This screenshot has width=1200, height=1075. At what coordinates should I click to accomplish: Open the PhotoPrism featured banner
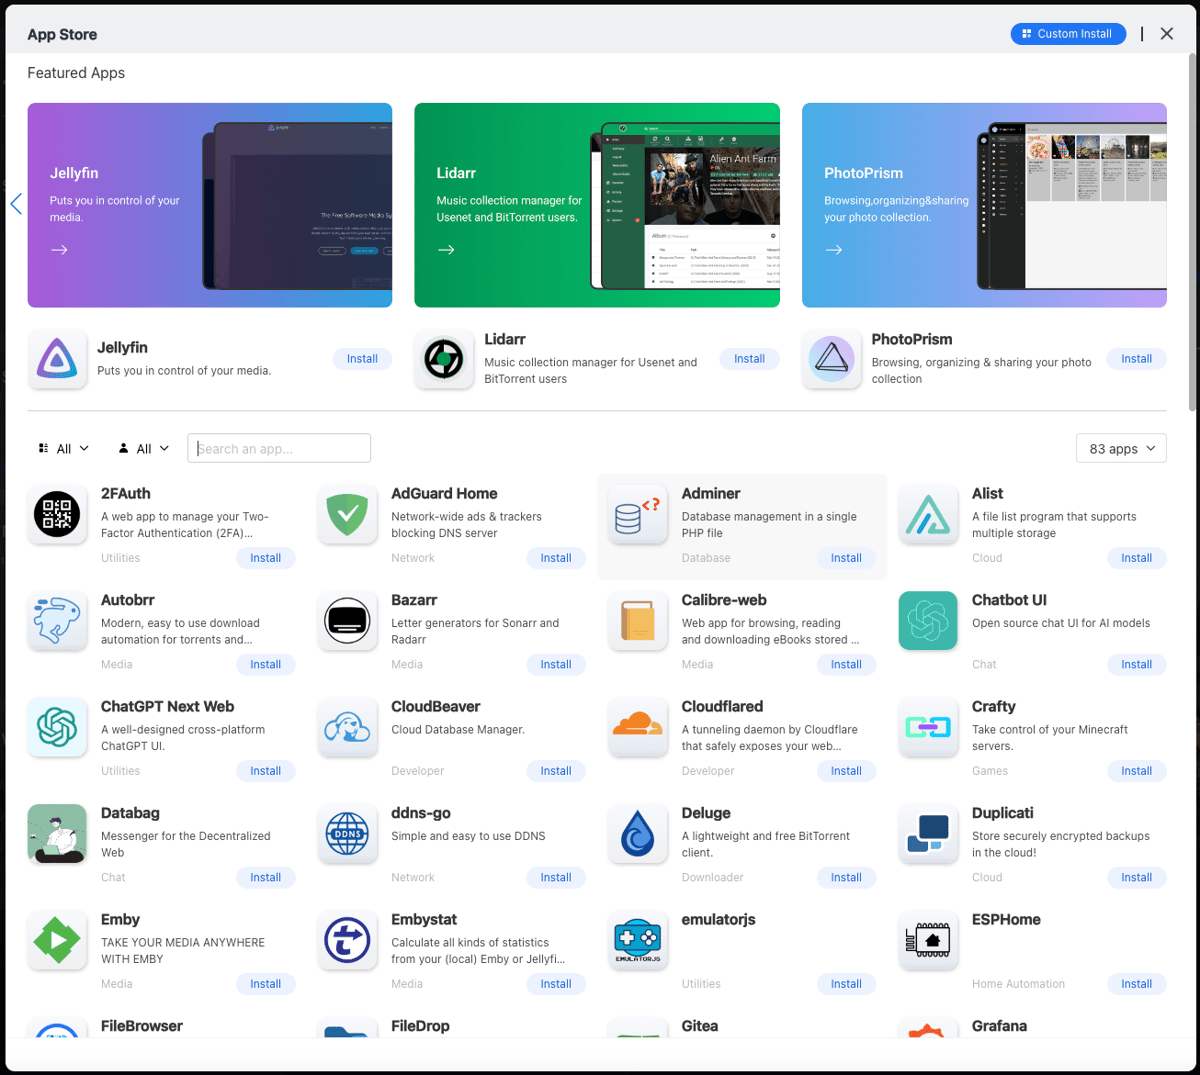(984, 205)
